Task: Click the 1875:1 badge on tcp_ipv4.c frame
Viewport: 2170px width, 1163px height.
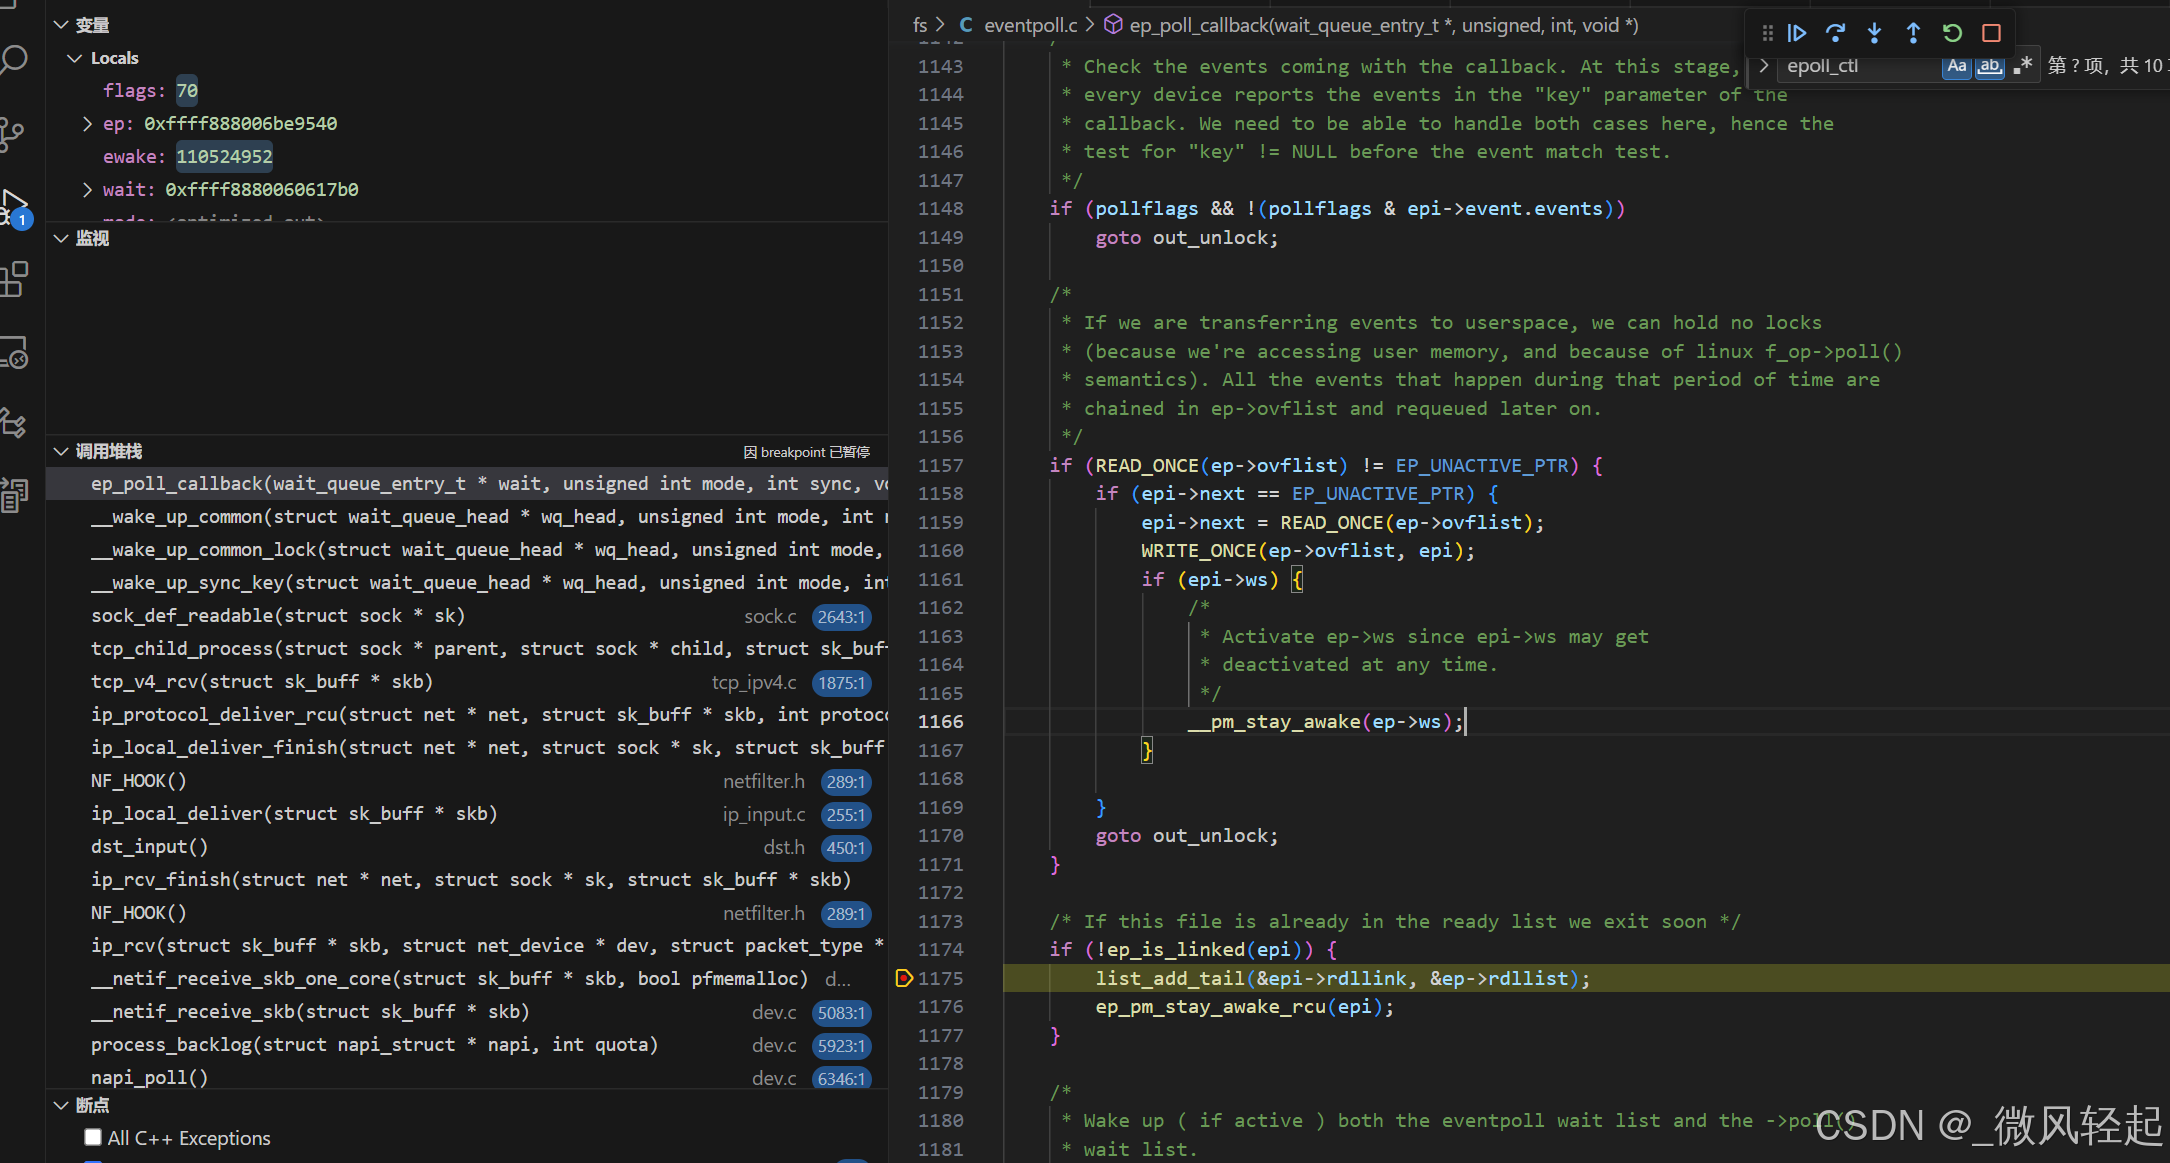Action: click(x=841, y=683)
